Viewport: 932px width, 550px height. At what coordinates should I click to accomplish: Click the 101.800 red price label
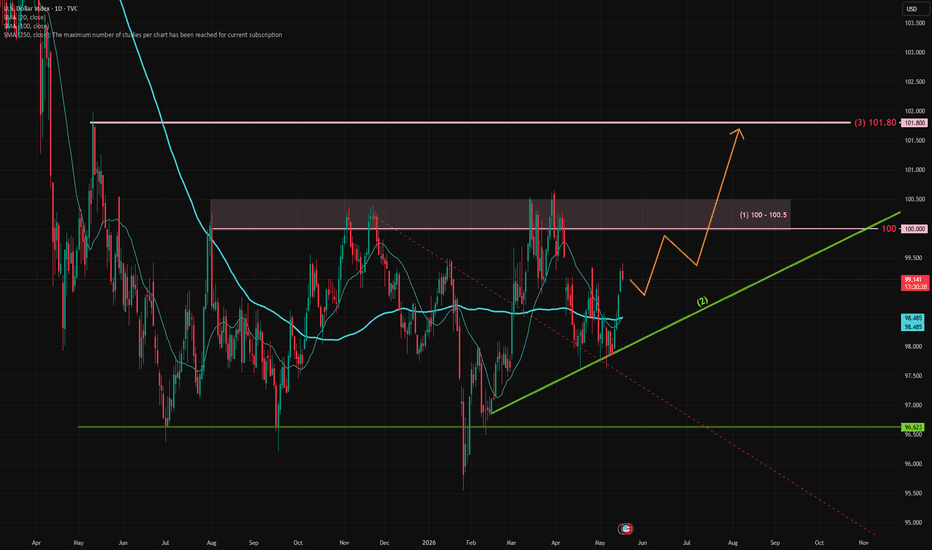(x=914, y=123)
